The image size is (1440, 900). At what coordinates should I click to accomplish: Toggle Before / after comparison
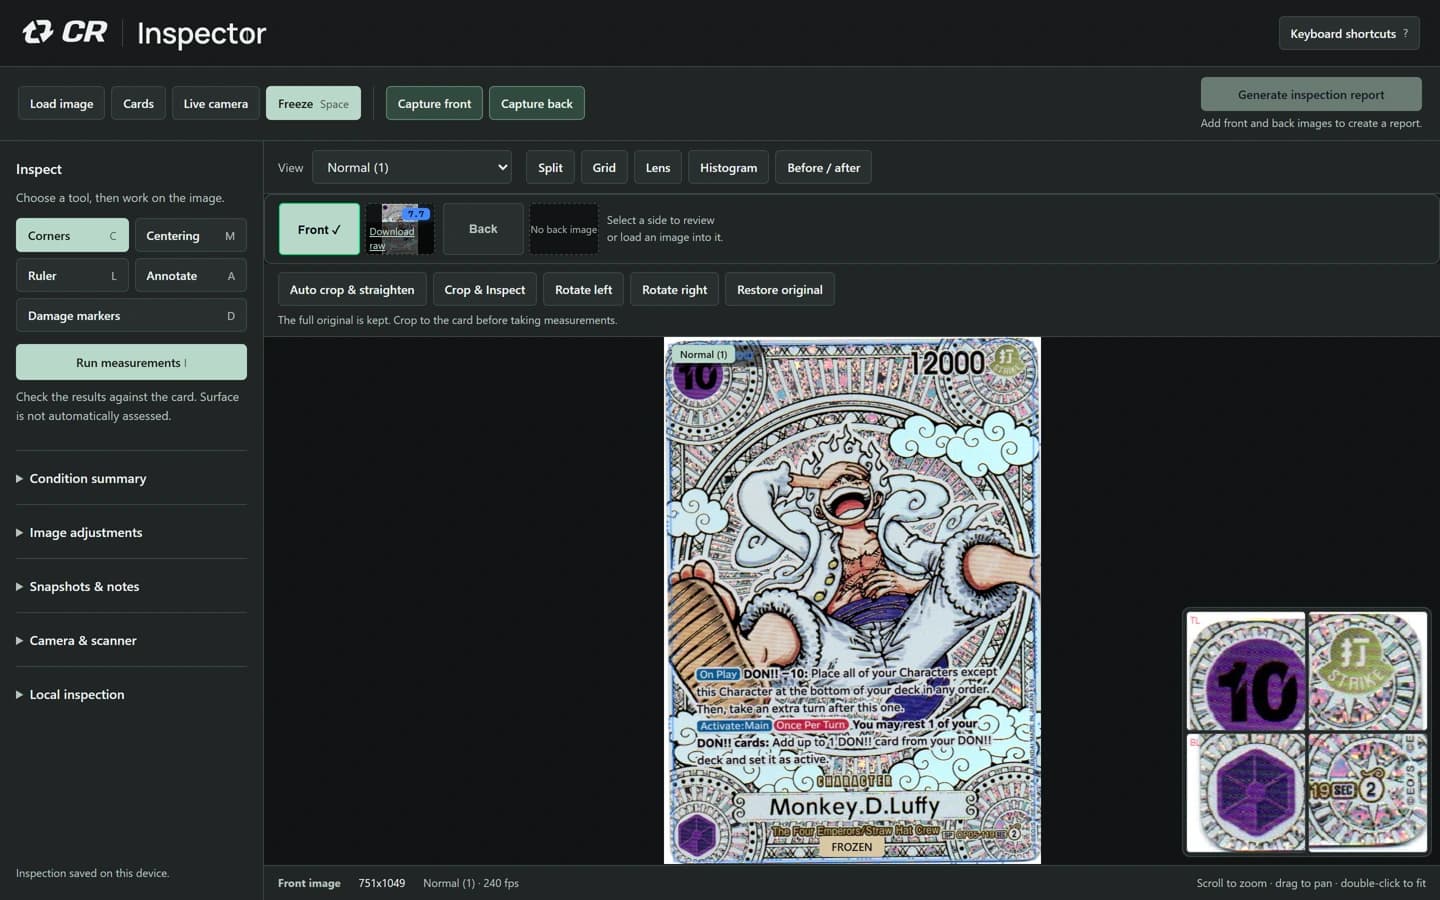823,167
